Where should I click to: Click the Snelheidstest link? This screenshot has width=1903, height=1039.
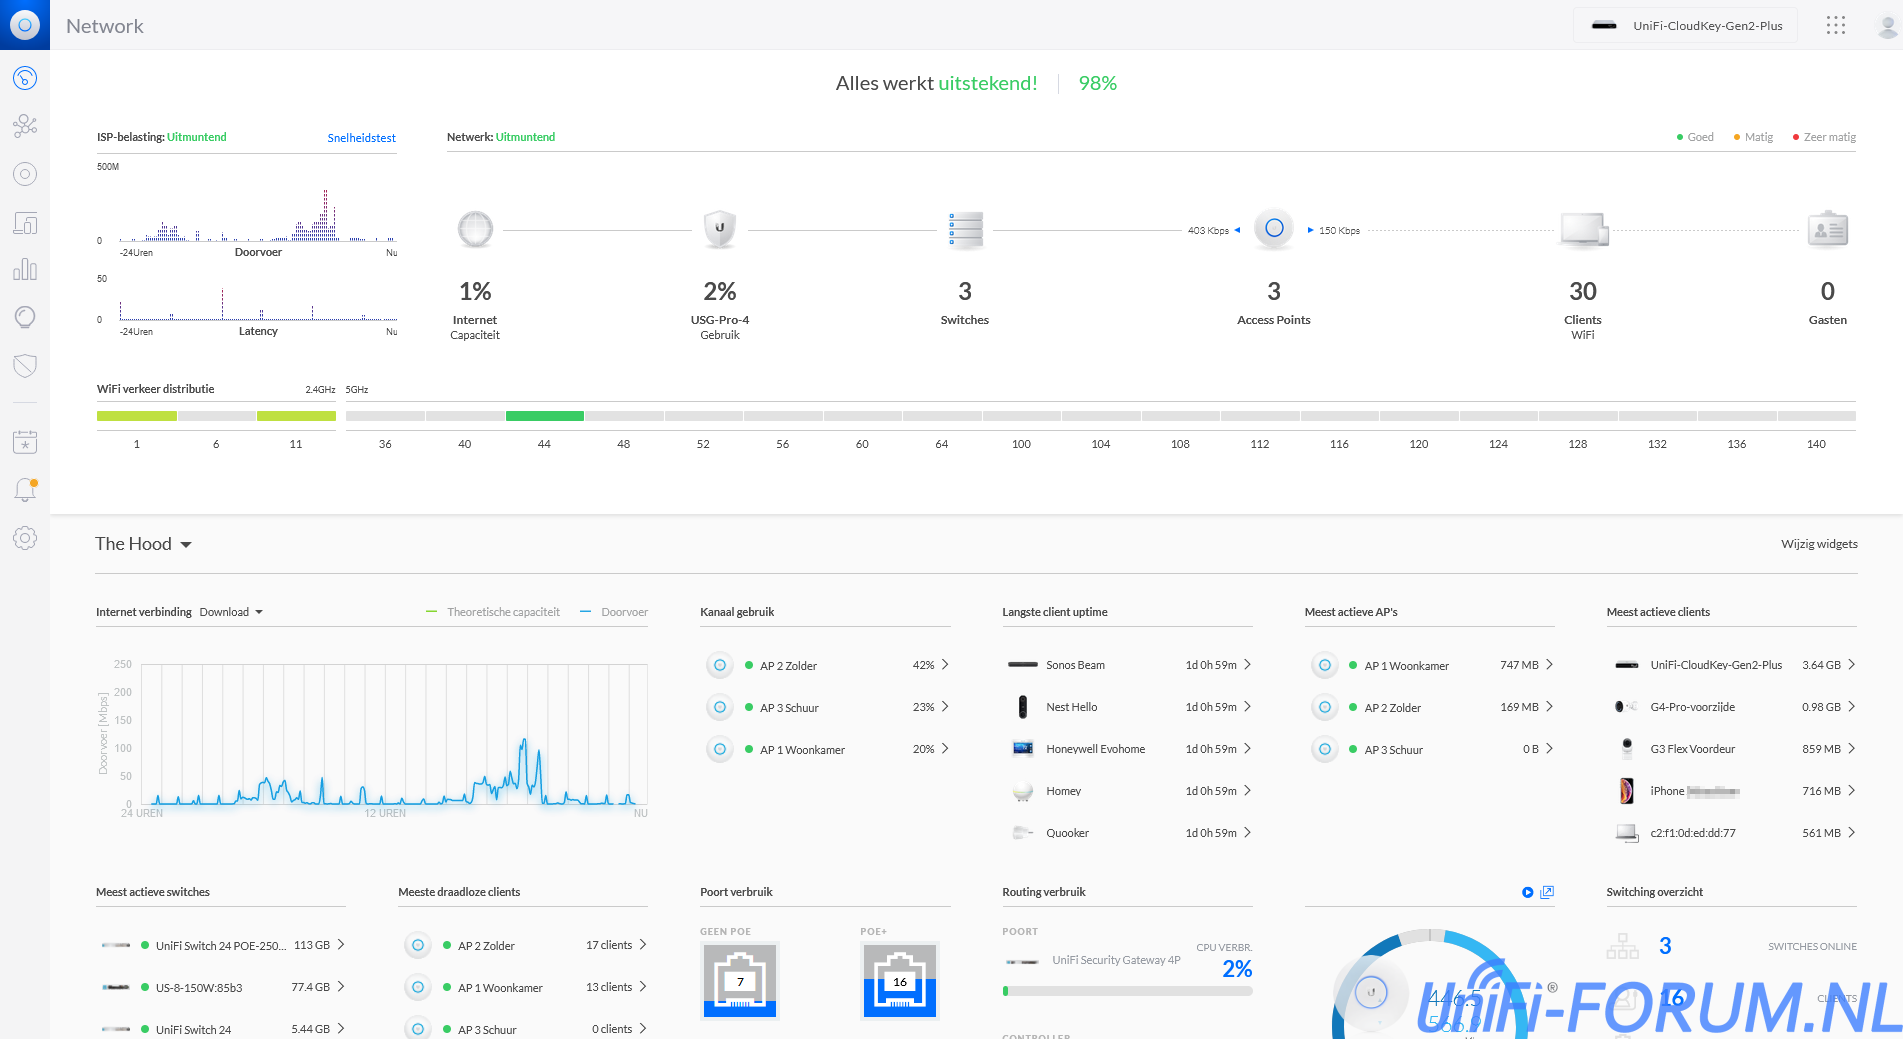point(361,138)
